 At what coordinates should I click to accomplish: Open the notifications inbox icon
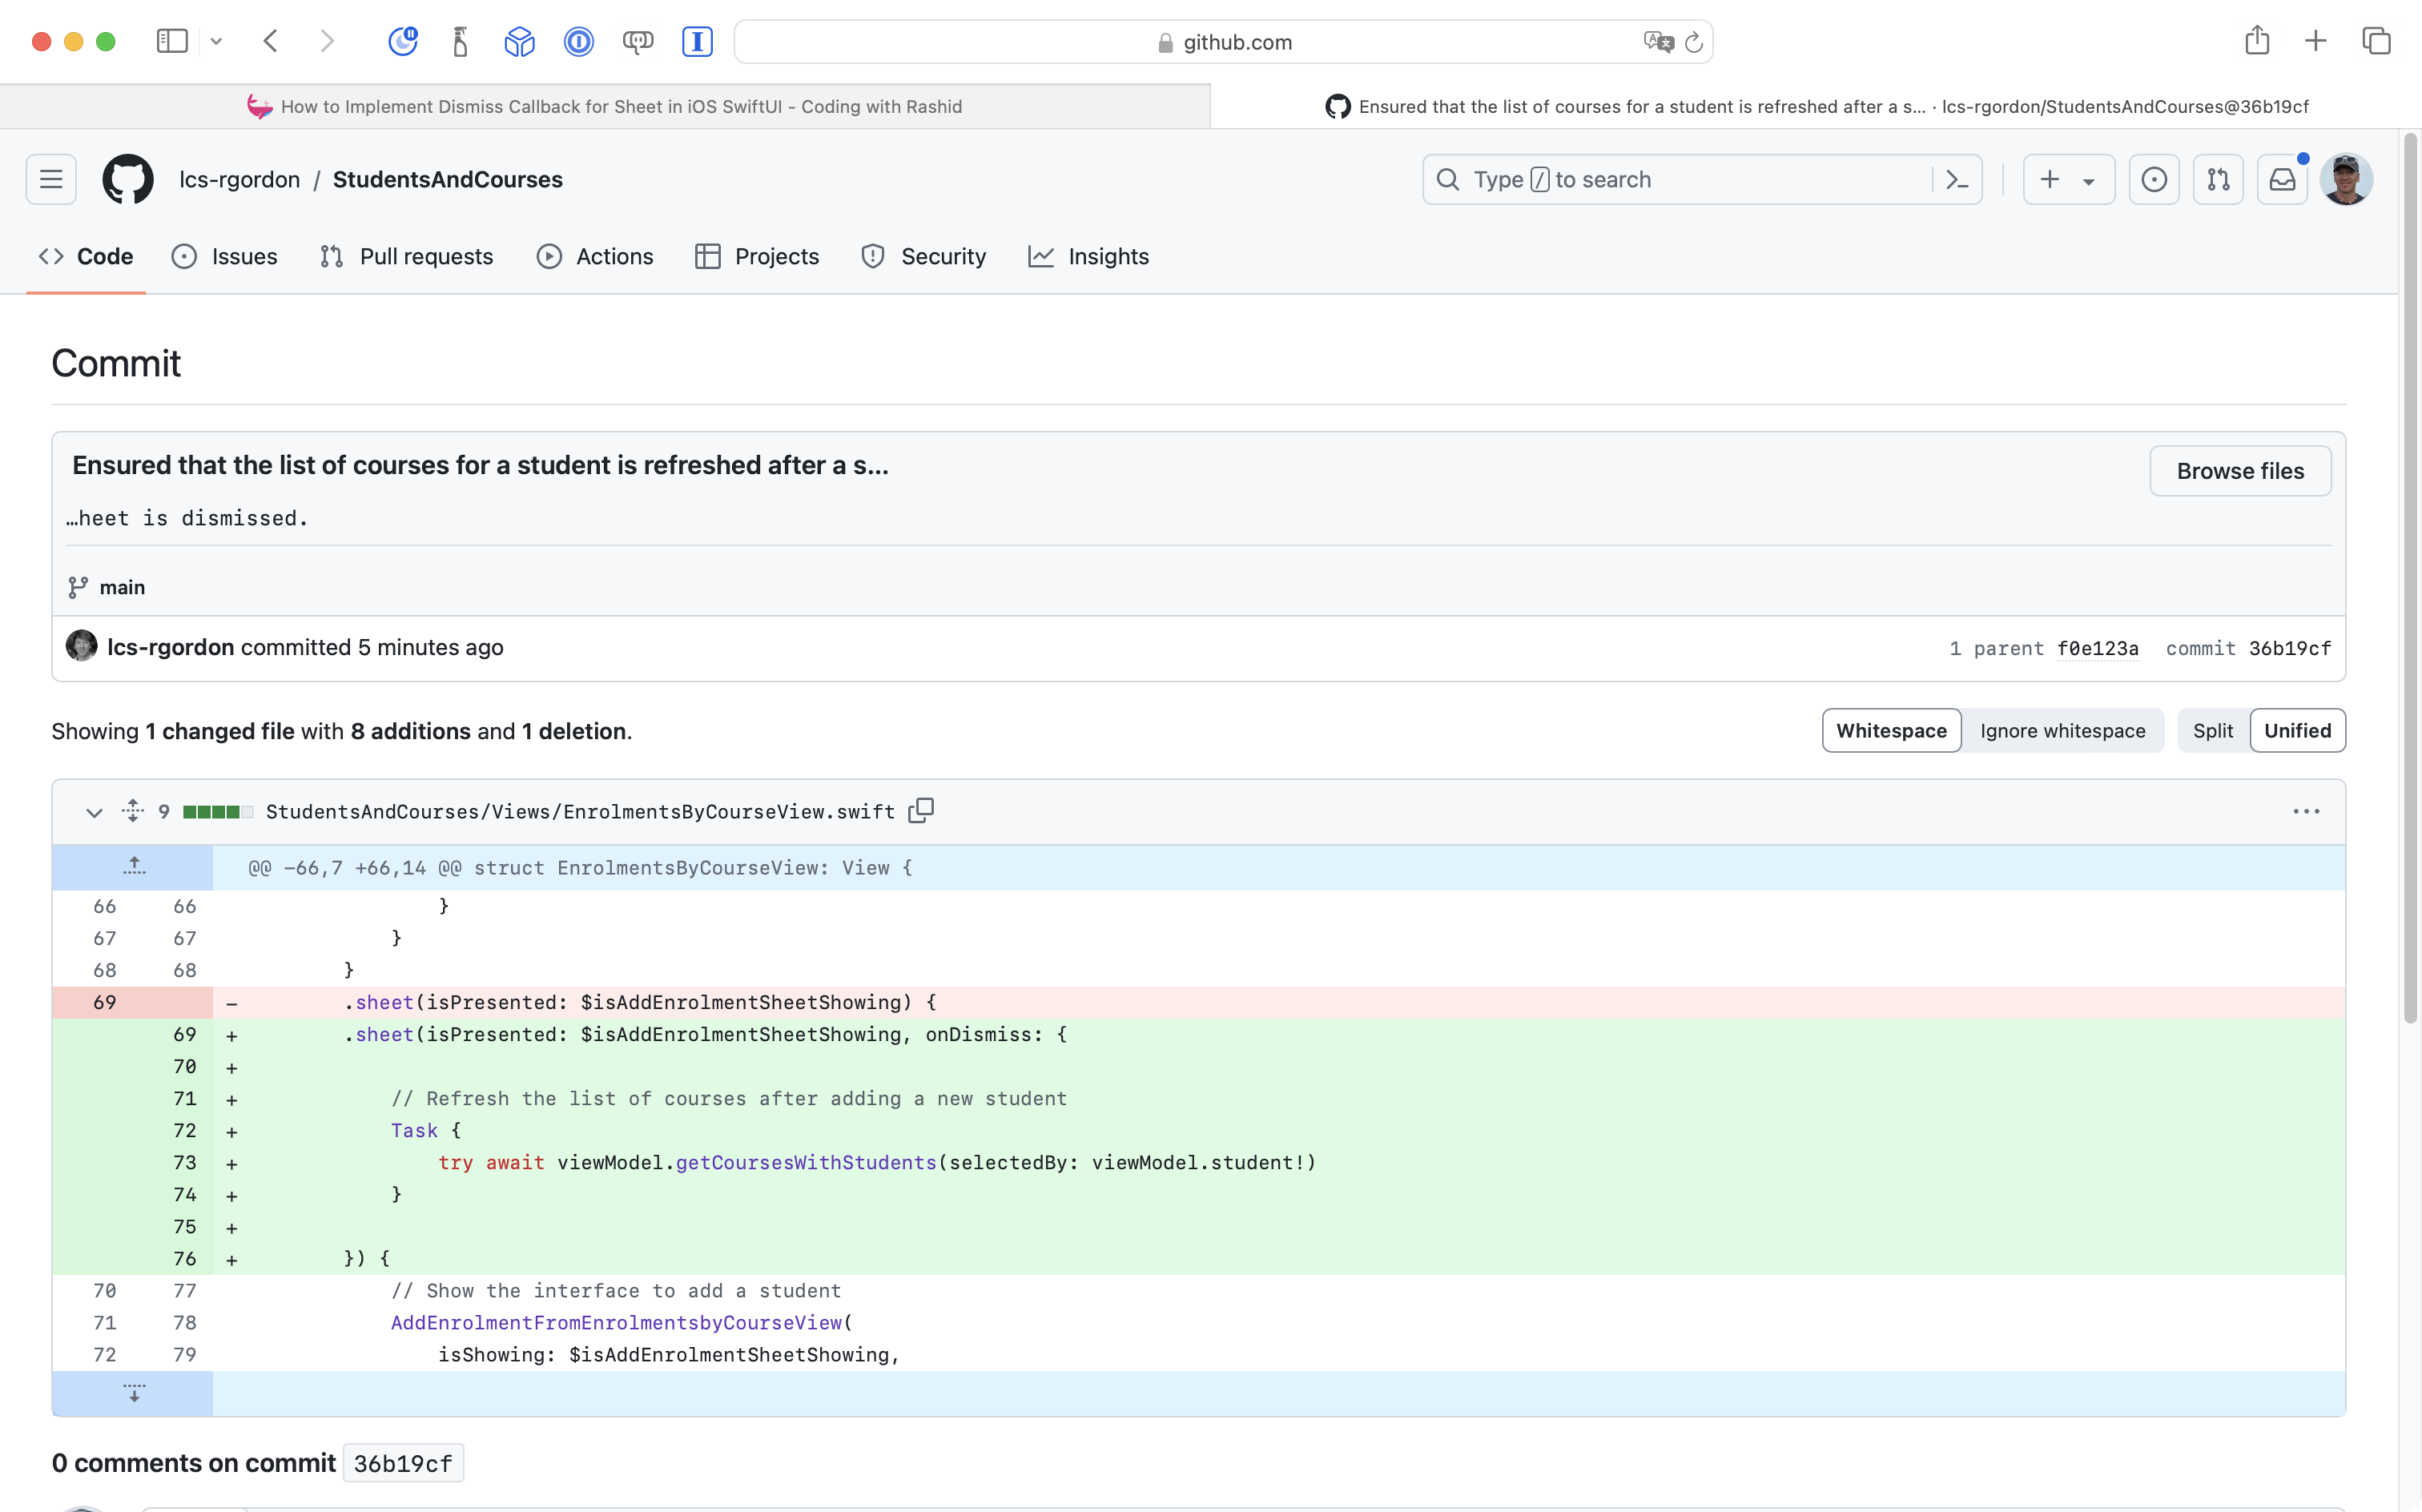tap(2281, 179)
